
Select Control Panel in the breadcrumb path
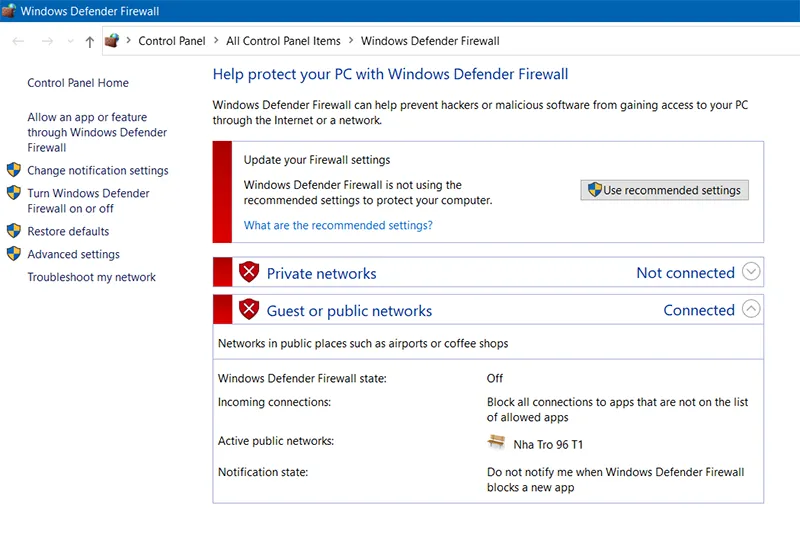point(171,41)
